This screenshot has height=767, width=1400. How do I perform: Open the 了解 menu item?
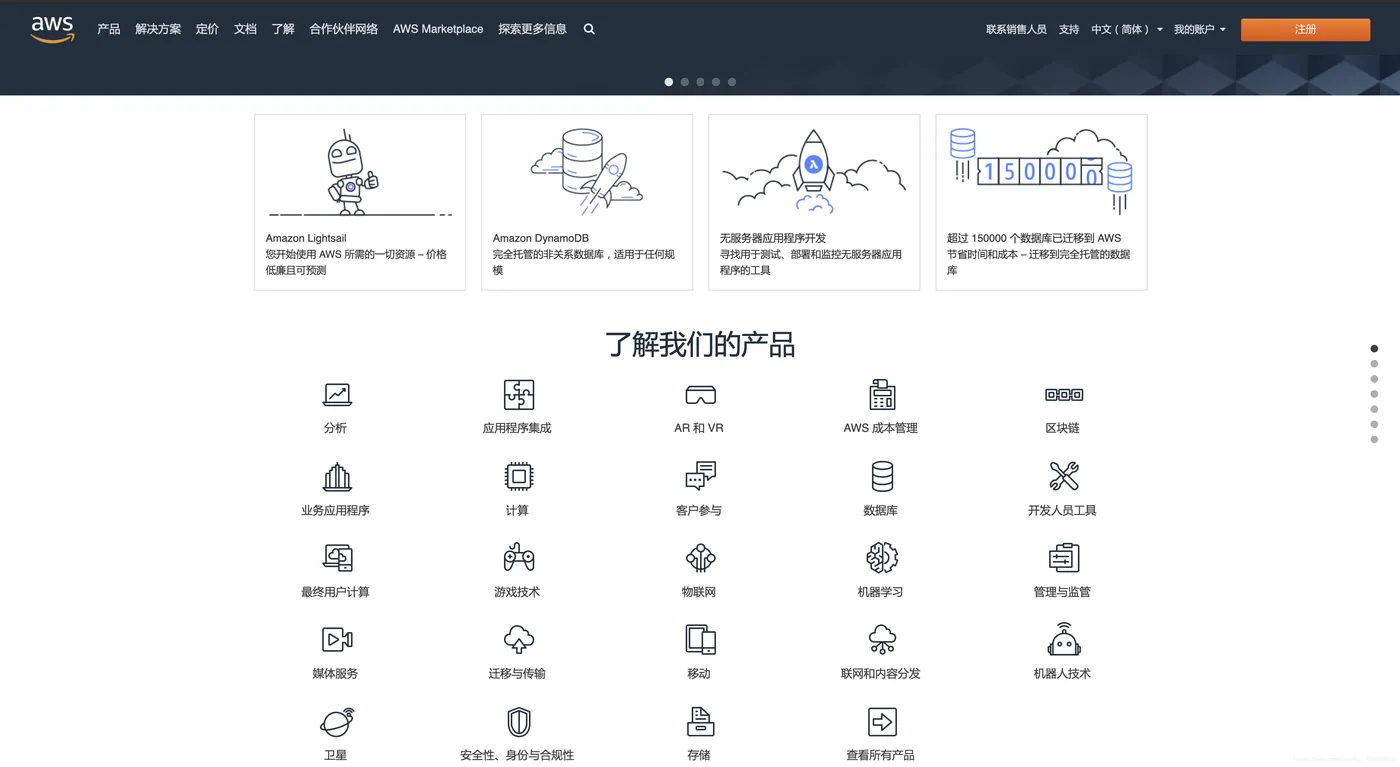click(283, 29)
